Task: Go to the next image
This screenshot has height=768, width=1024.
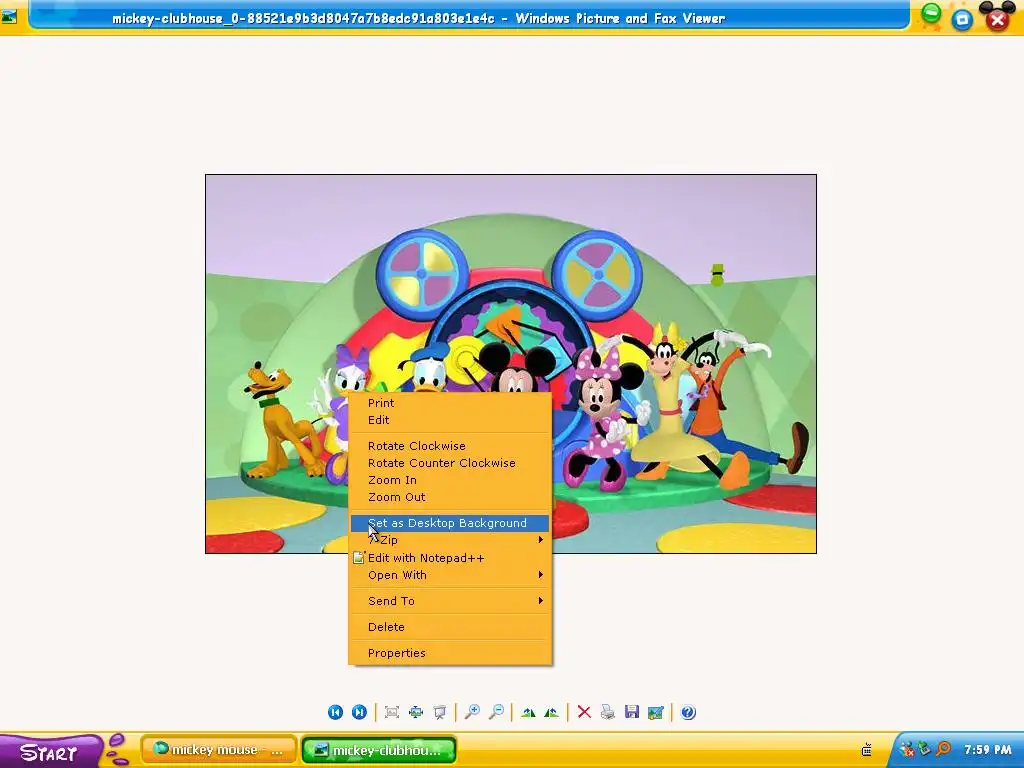Action: 359,712
